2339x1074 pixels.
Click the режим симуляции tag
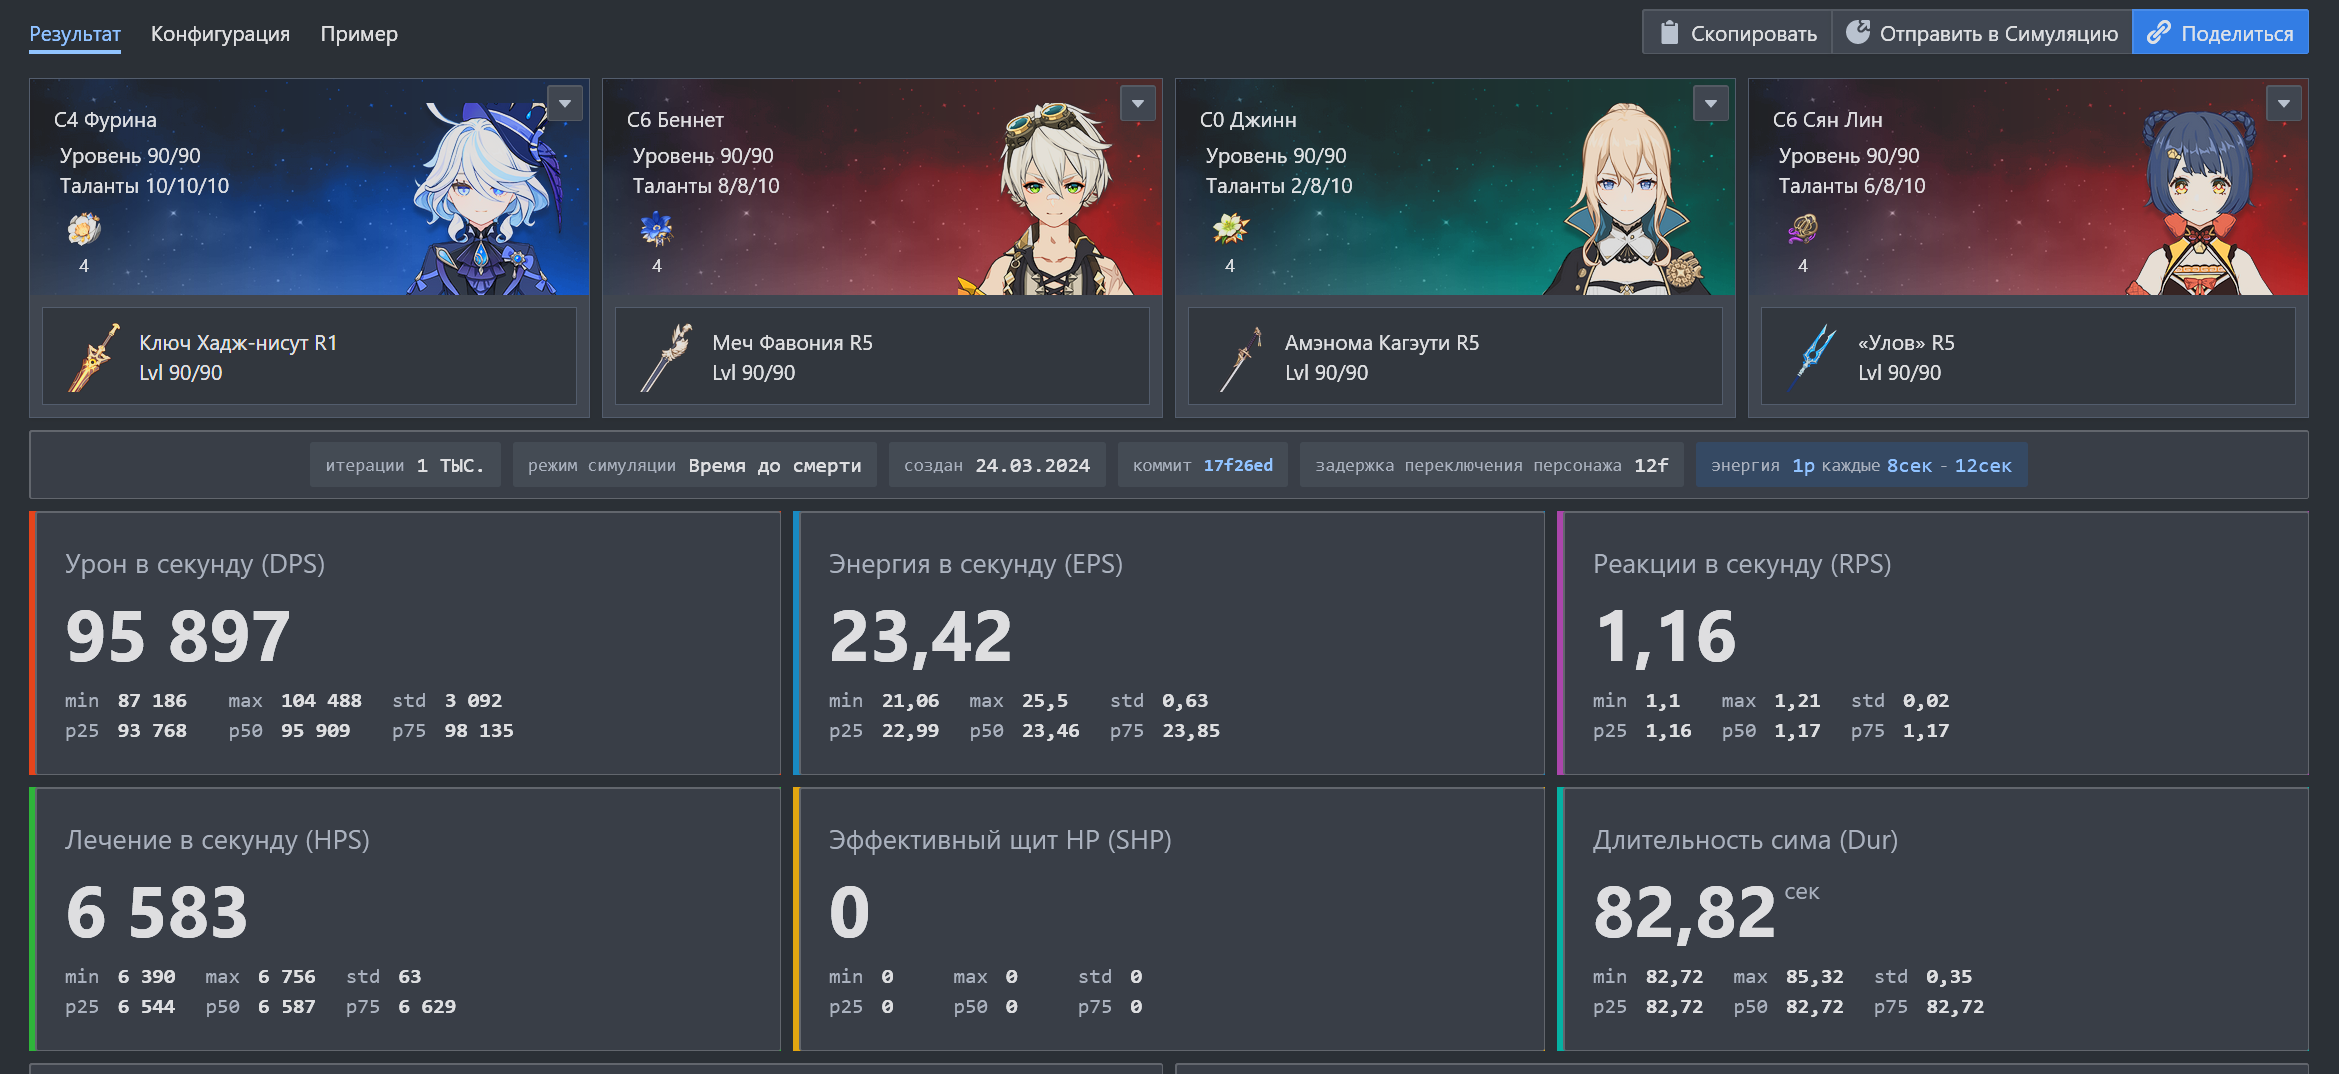[695, 465]
